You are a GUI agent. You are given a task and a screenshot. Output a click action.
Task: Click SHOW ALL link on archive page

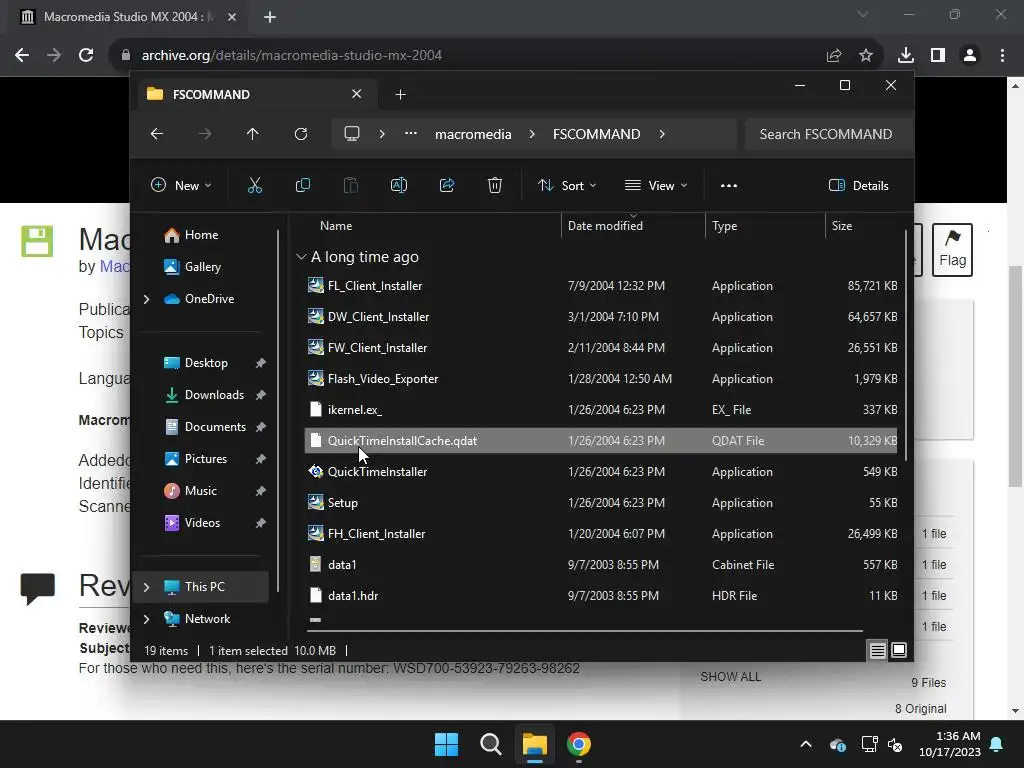click(730, 677)
